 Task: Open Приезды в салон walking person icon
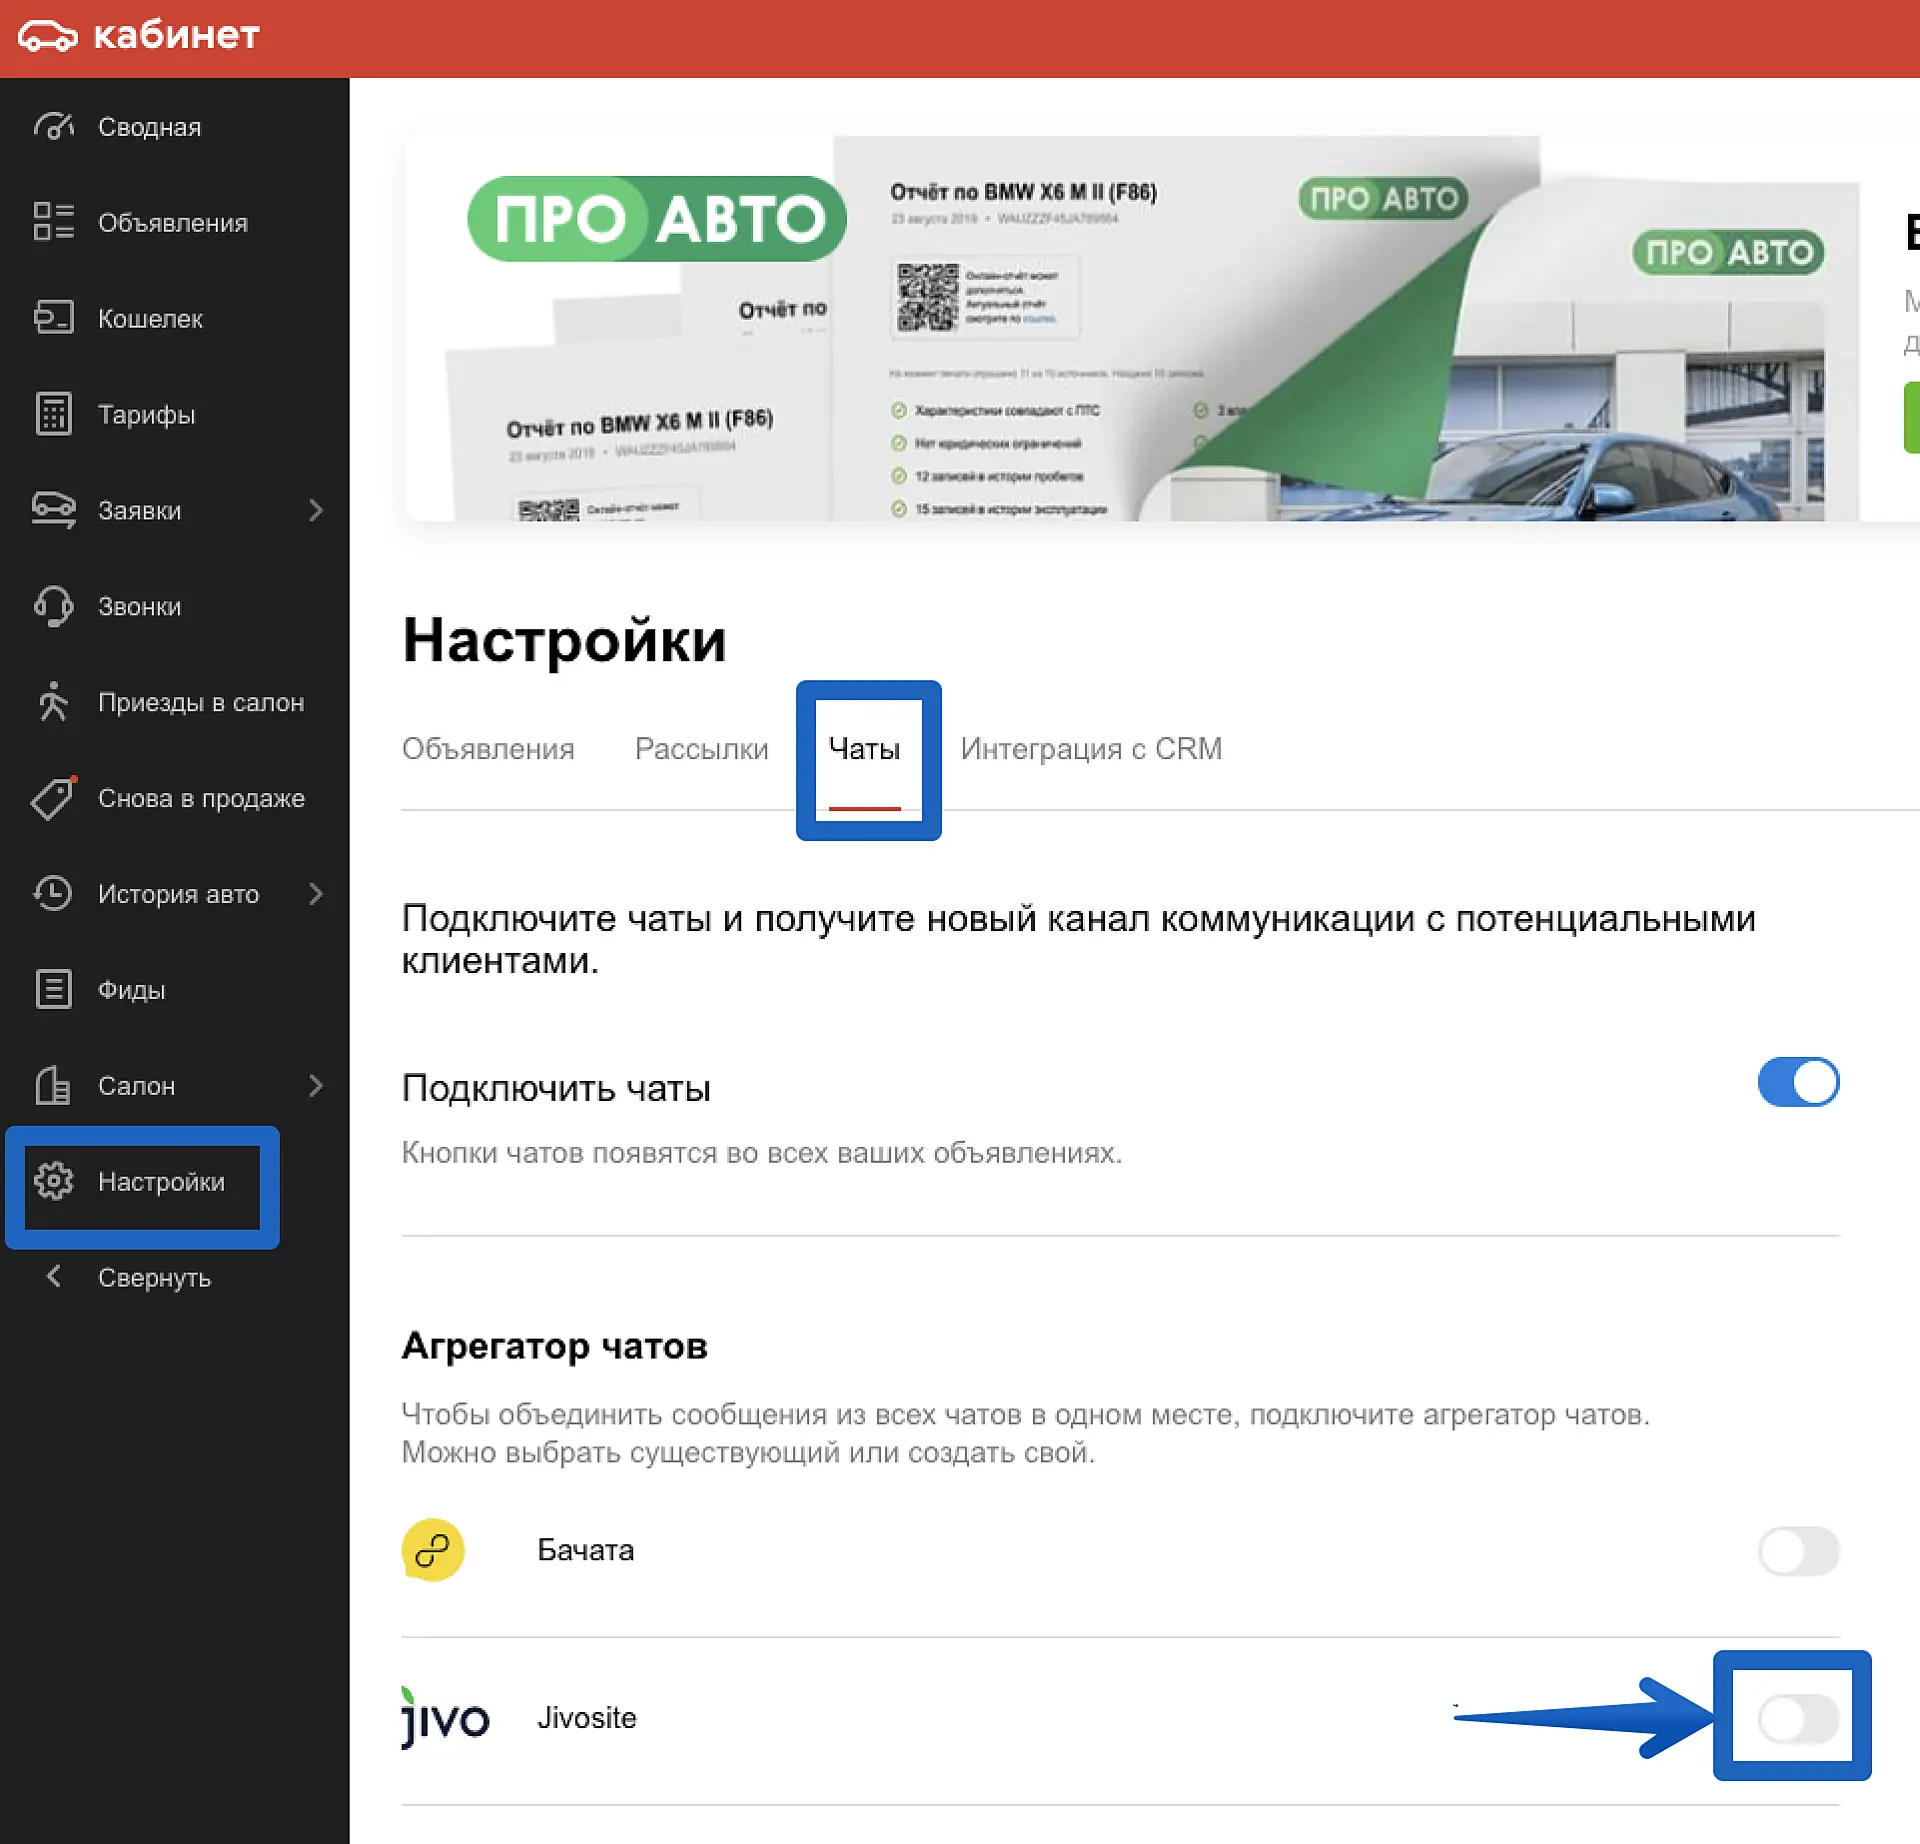click(53, 702)
